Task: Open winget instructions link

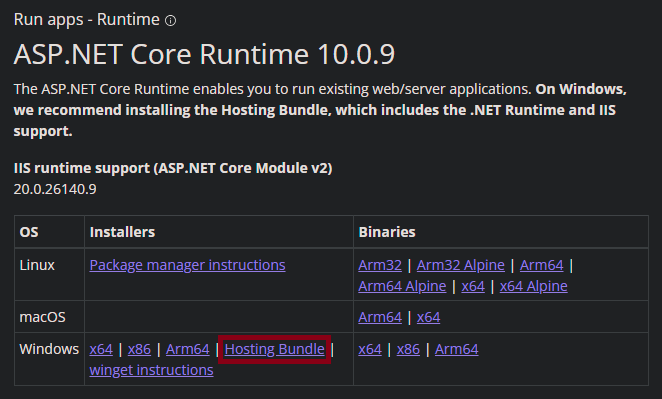Action: [x=152, y=370]
